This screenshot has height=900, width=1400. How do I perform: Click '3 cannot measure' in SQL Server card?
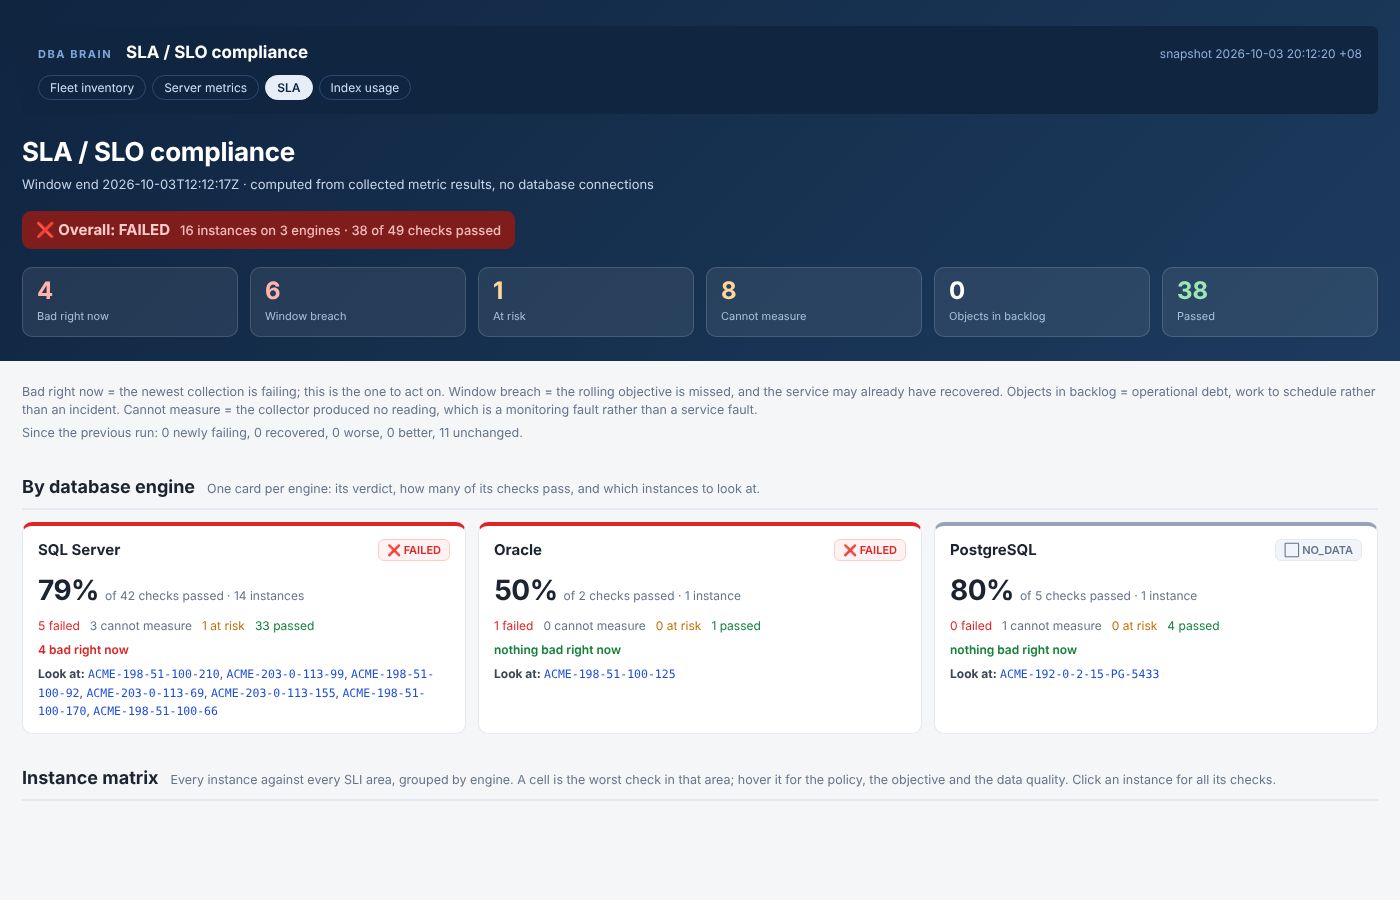(141, 626)
